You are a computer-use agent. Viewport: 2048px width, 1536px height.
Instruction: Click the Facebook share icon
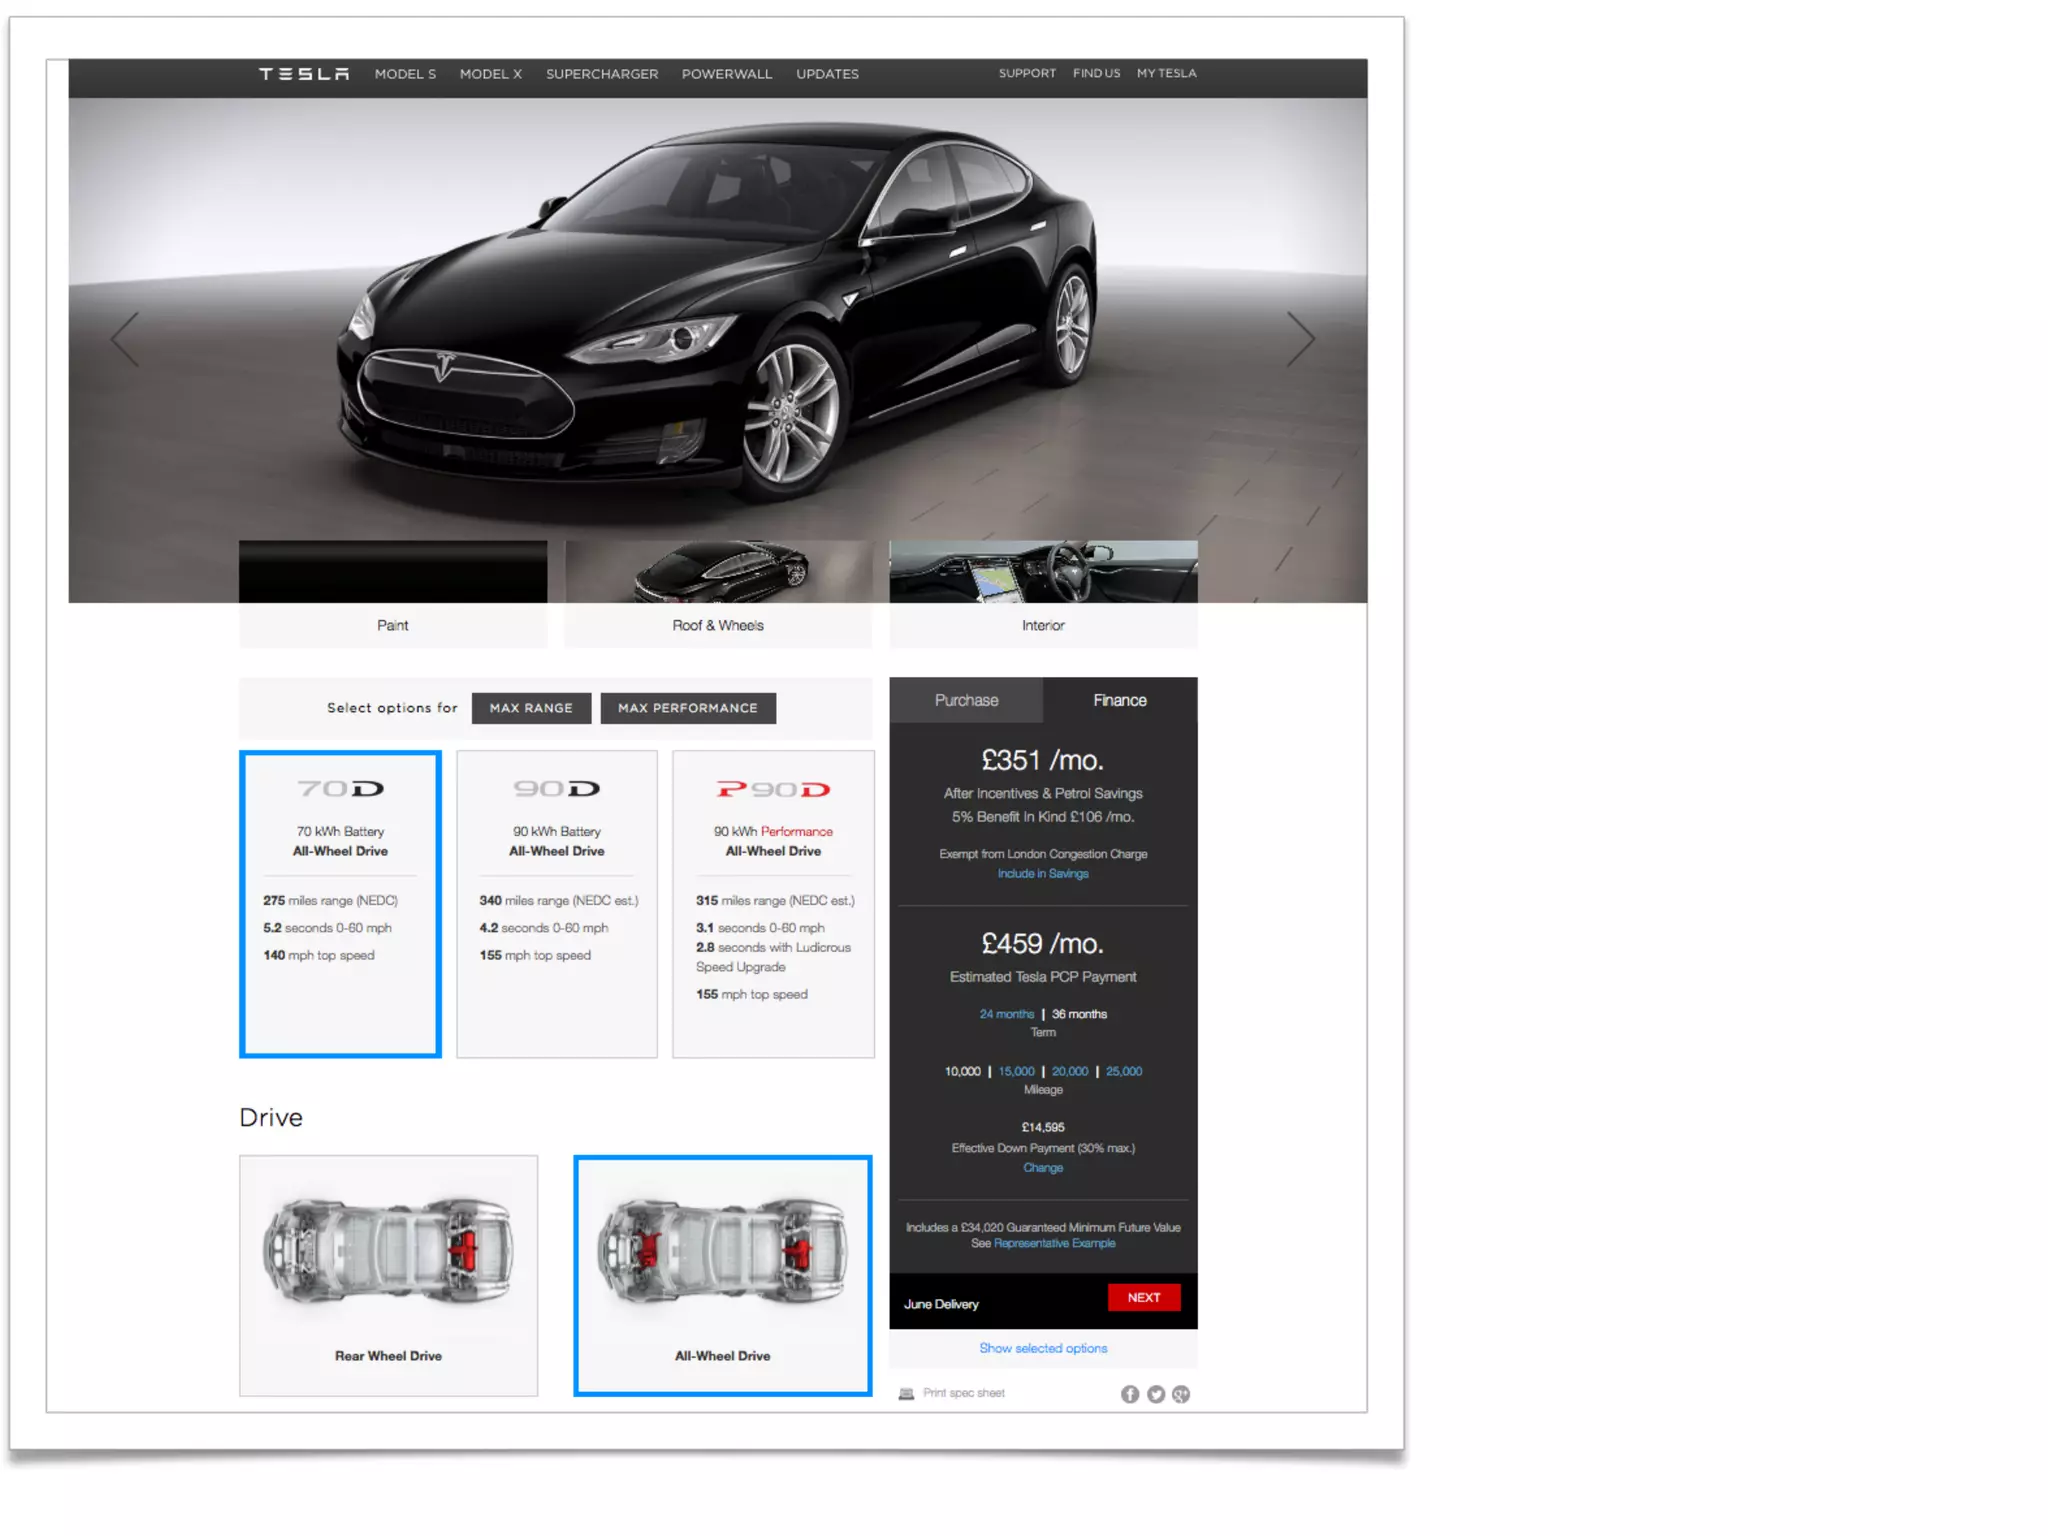point(1129,1394)
